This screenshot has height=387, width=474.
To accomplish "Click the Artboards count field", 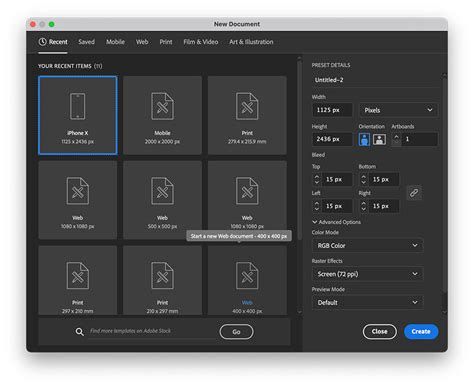I will 420,139.
